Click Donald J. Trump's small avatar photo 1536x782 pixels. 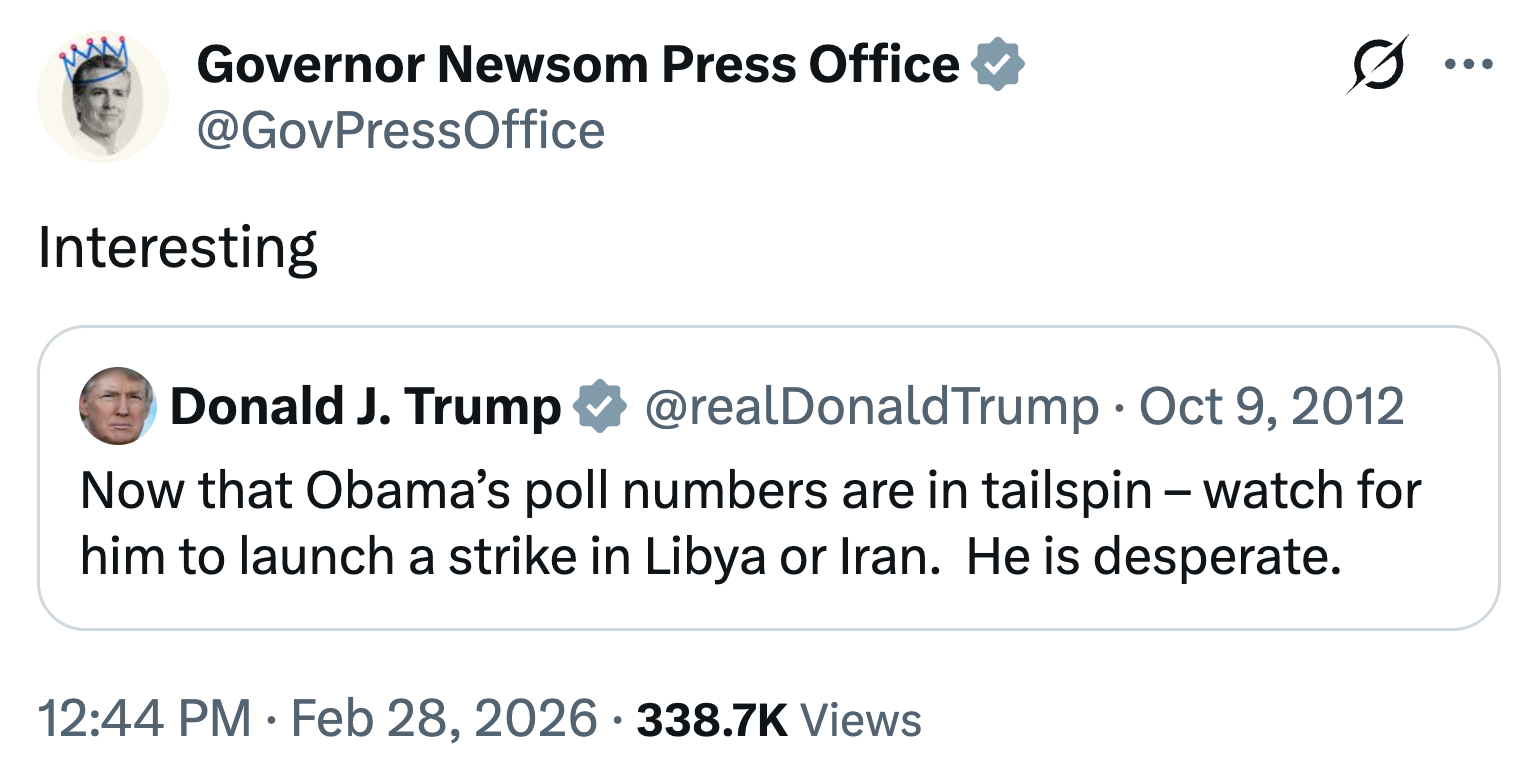click(x=117, y=406)
